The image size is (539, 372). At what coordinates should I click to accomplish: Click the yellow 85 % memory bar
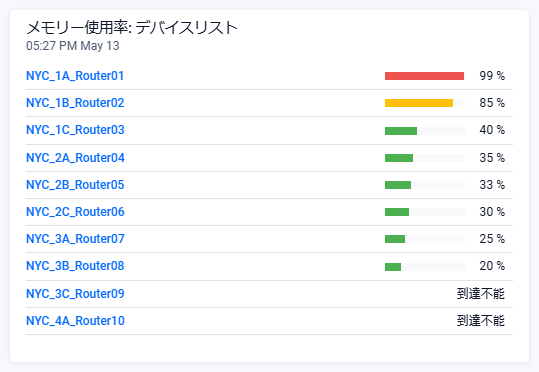pos(419,103)
